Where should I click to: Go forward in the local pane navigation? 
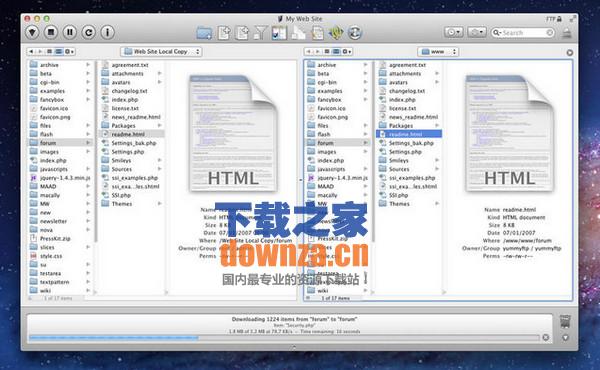click(40, 51)
